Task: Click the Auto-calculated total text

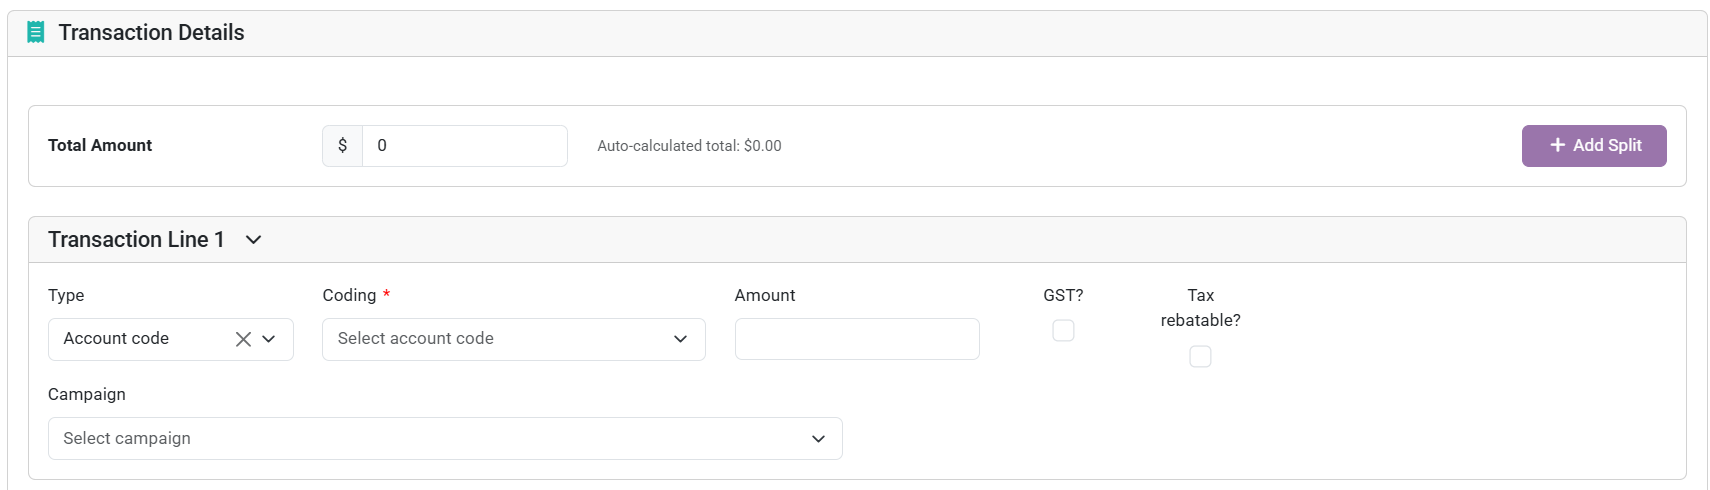Action: coord(690,146)
